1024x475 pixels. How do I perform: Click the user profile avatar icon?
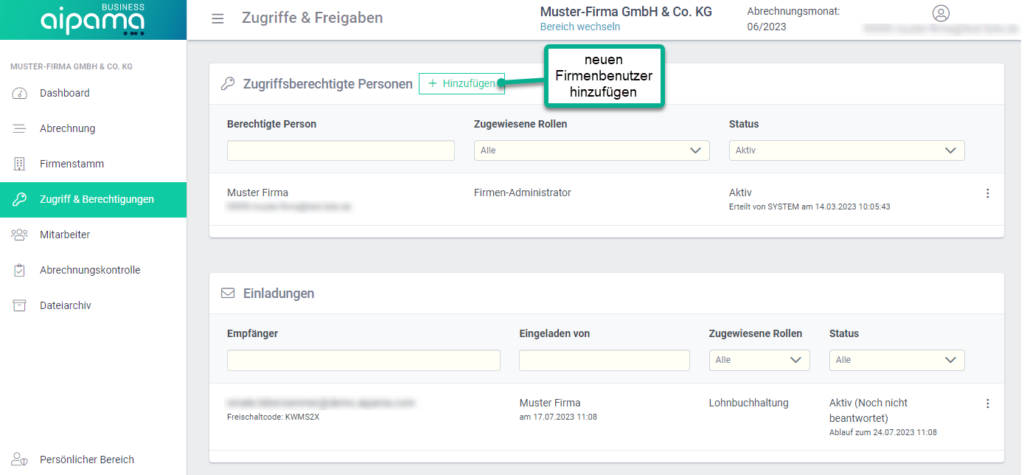[940, 13]
